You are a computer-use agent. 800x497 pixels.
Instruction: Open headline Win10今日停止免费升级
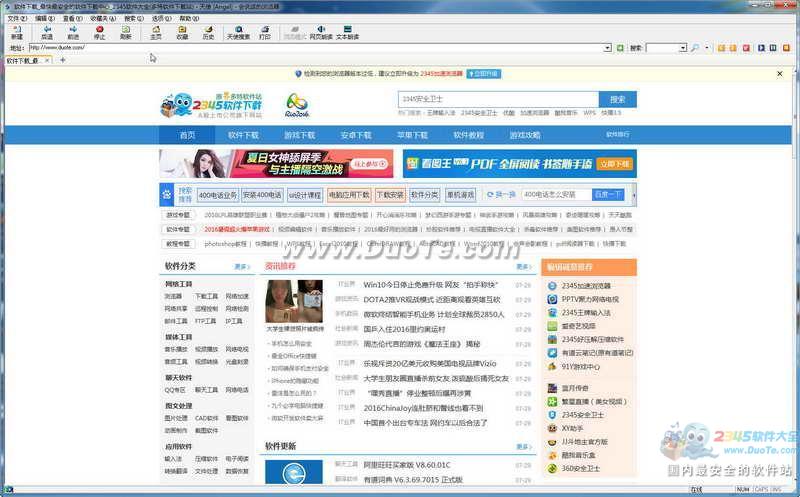click(430, 285)
